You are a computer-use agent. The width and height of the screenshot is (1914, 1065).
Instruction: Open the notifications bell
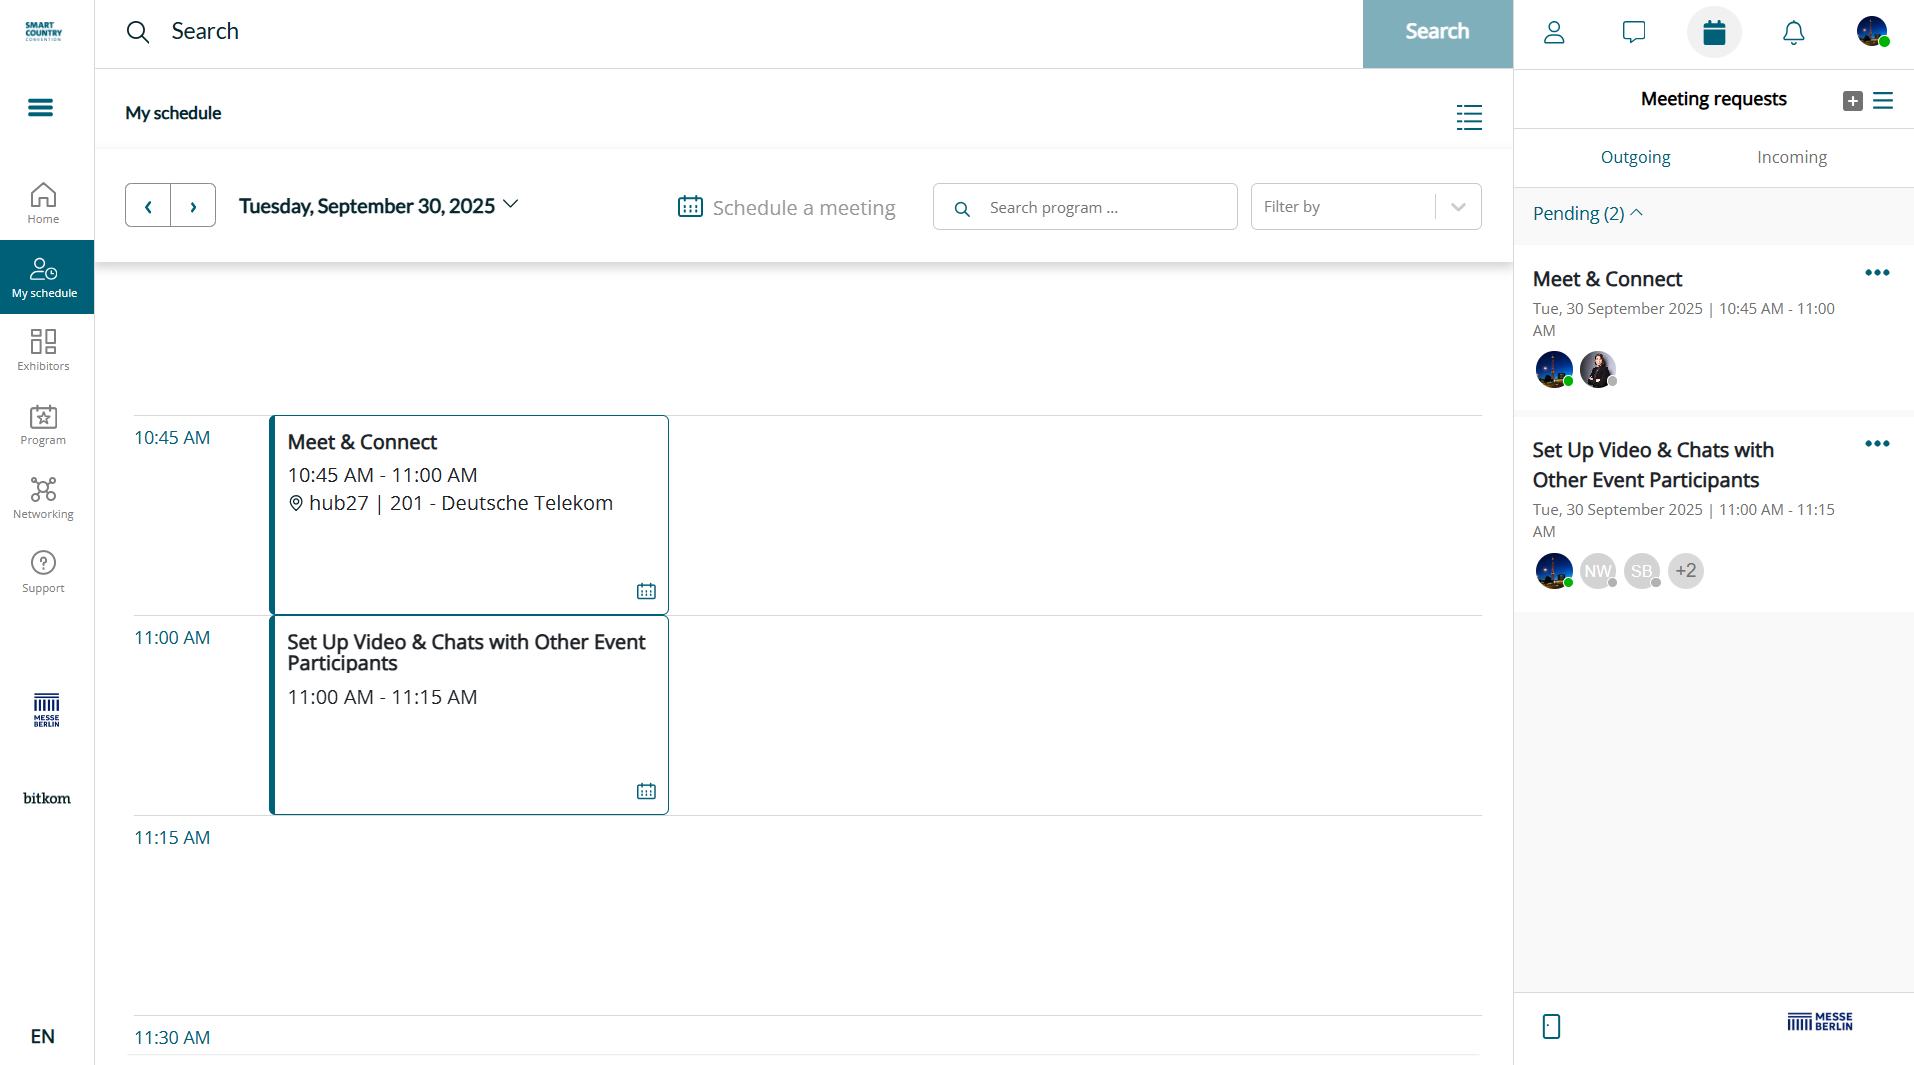pos(1794,32)
